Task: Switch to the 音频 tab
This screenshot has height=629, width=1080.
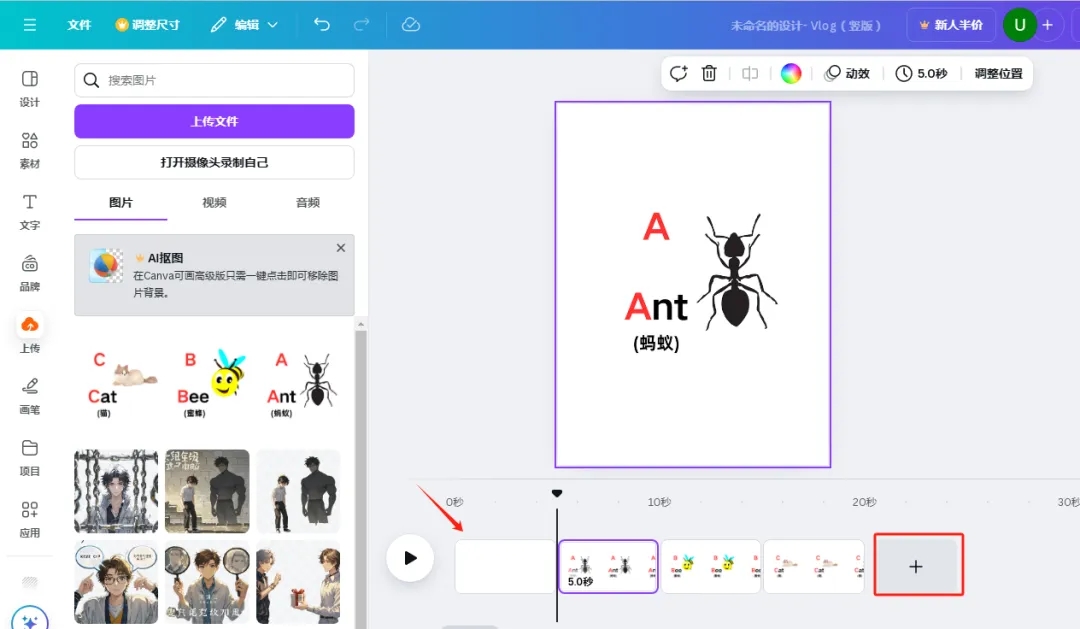Action: 308,202
